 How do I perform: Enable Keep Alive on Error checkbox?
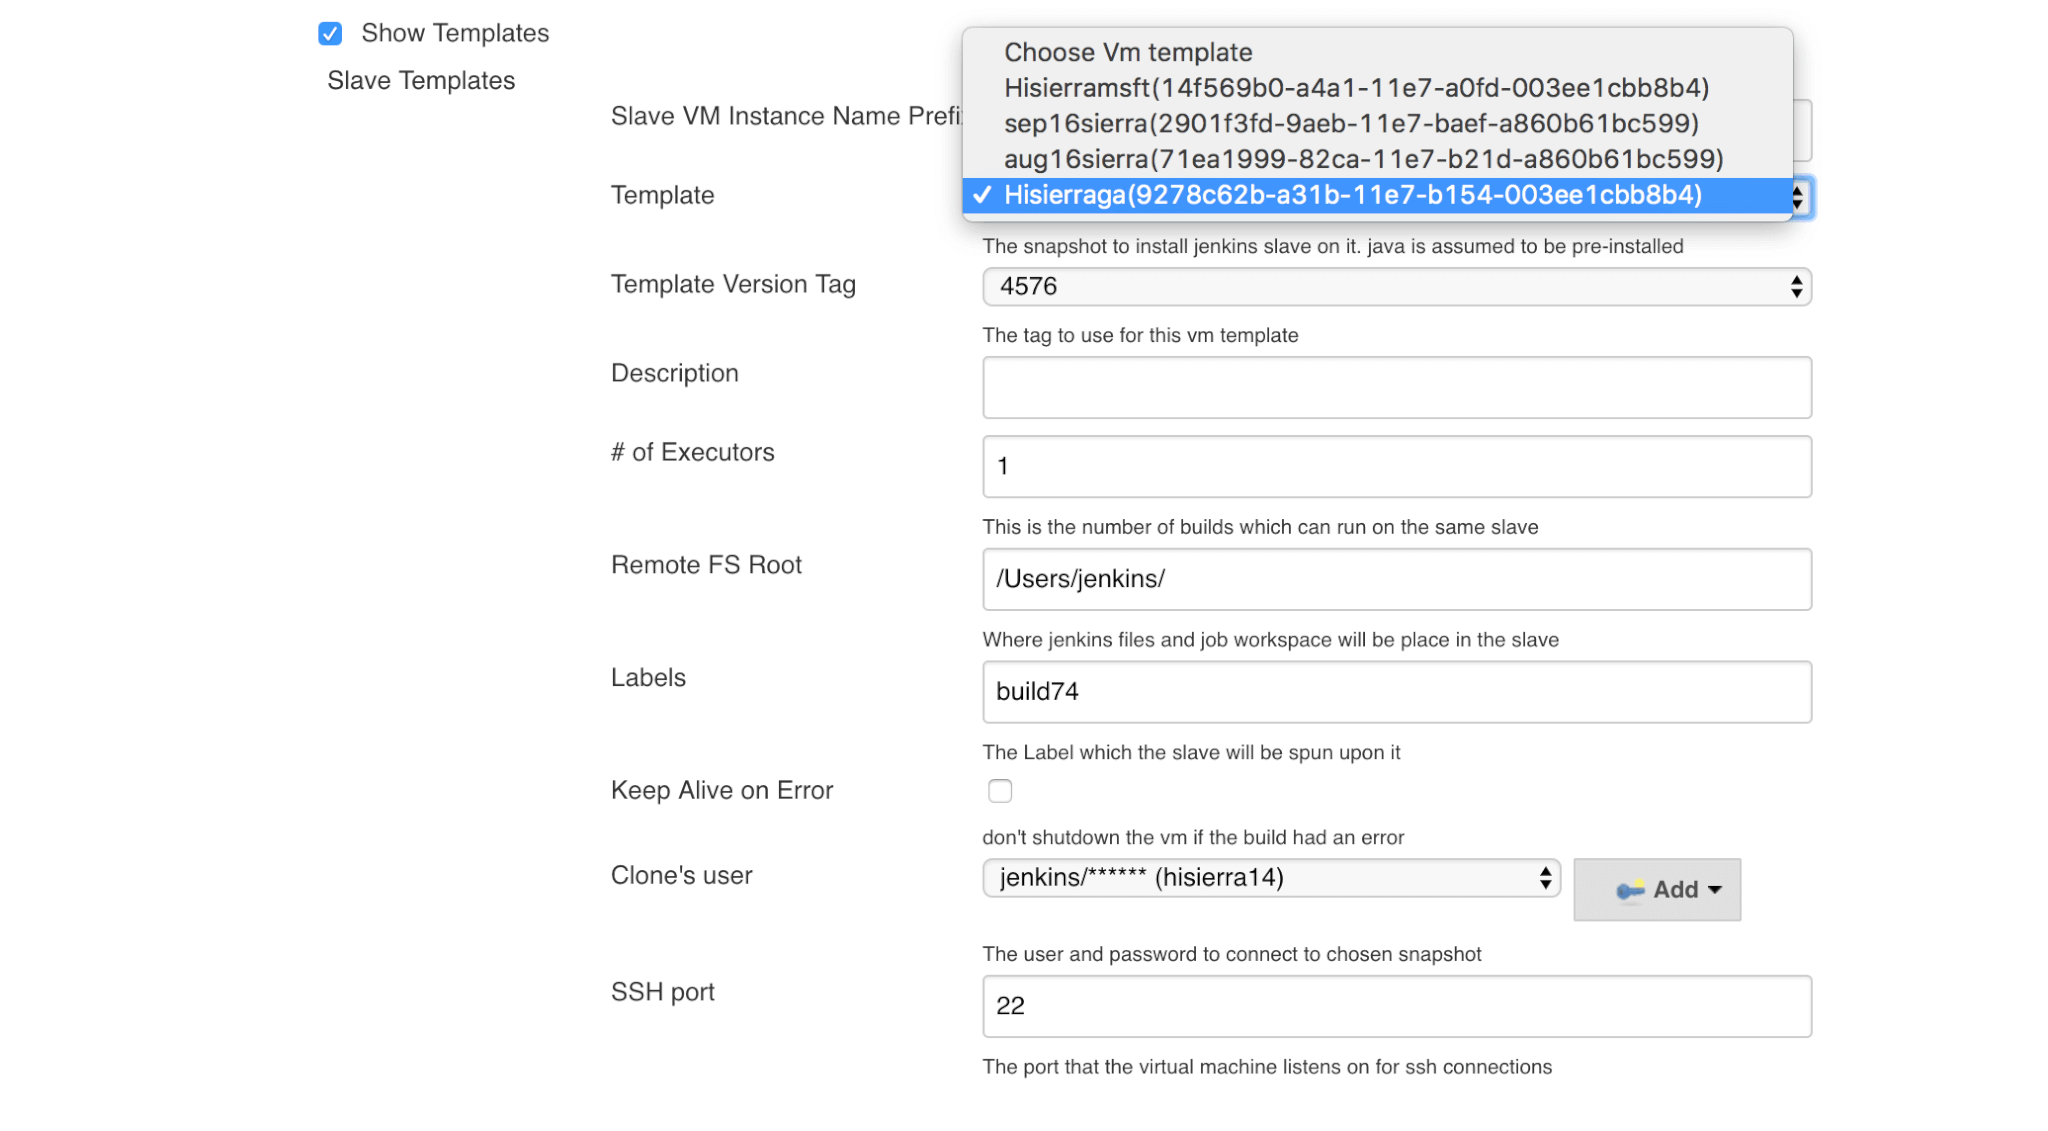[x=1000, y=791]
